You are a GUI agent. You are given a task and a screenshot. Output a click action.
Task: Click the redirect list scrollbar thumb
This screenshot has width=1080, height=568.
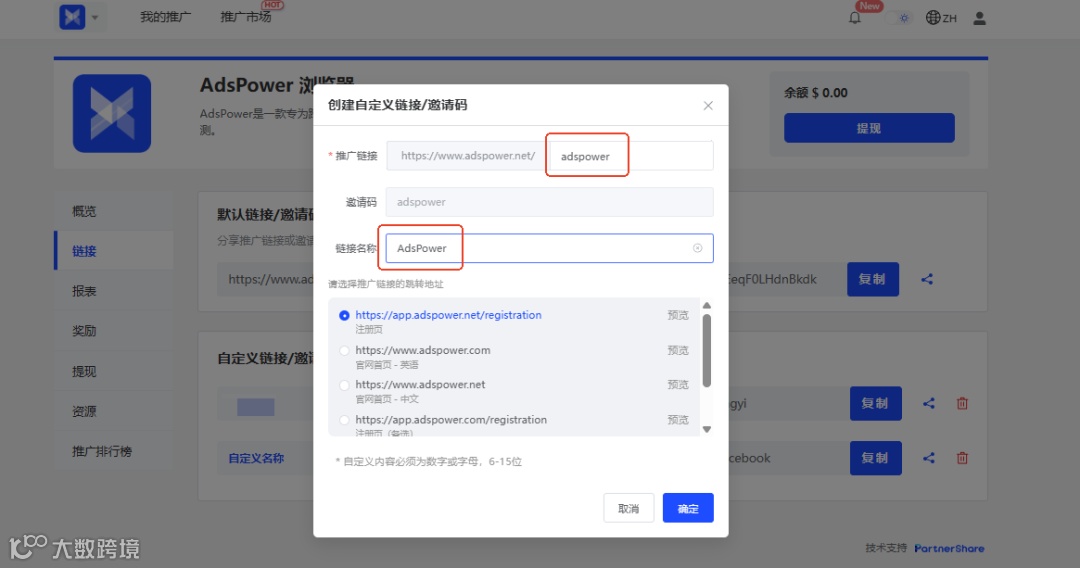click(707, 350)
